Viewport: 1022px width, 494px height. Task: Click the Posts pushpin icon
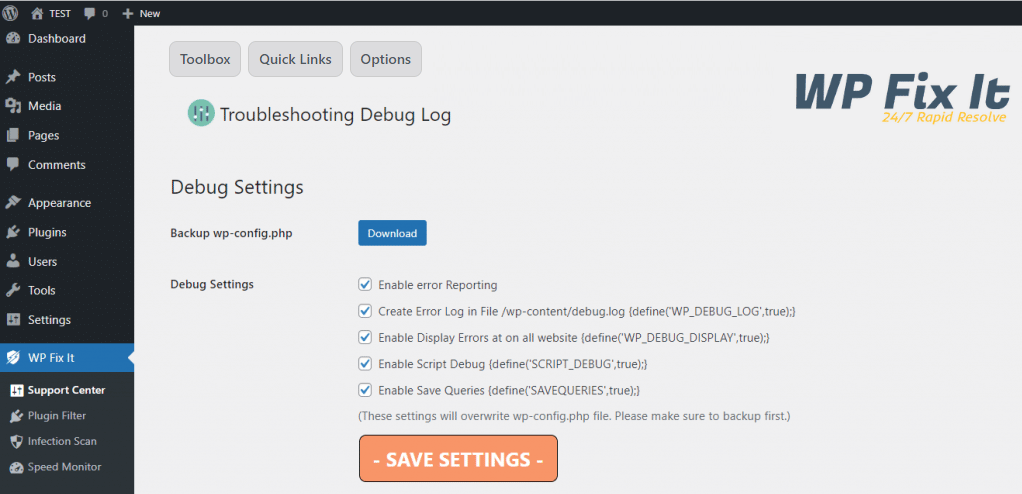13,77
